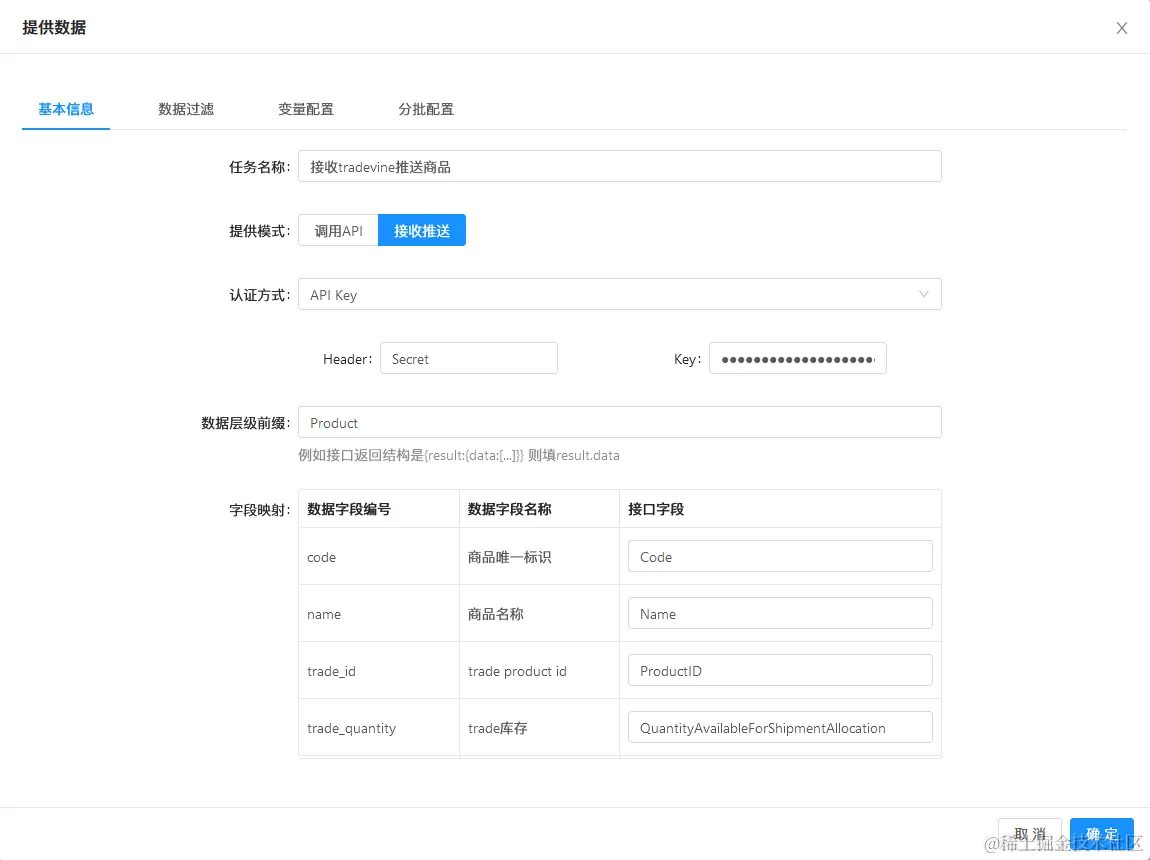This screenshot has width=1150, height=860.
Task: Switch to the 基本信息 tab
Action: coord(66,109)
